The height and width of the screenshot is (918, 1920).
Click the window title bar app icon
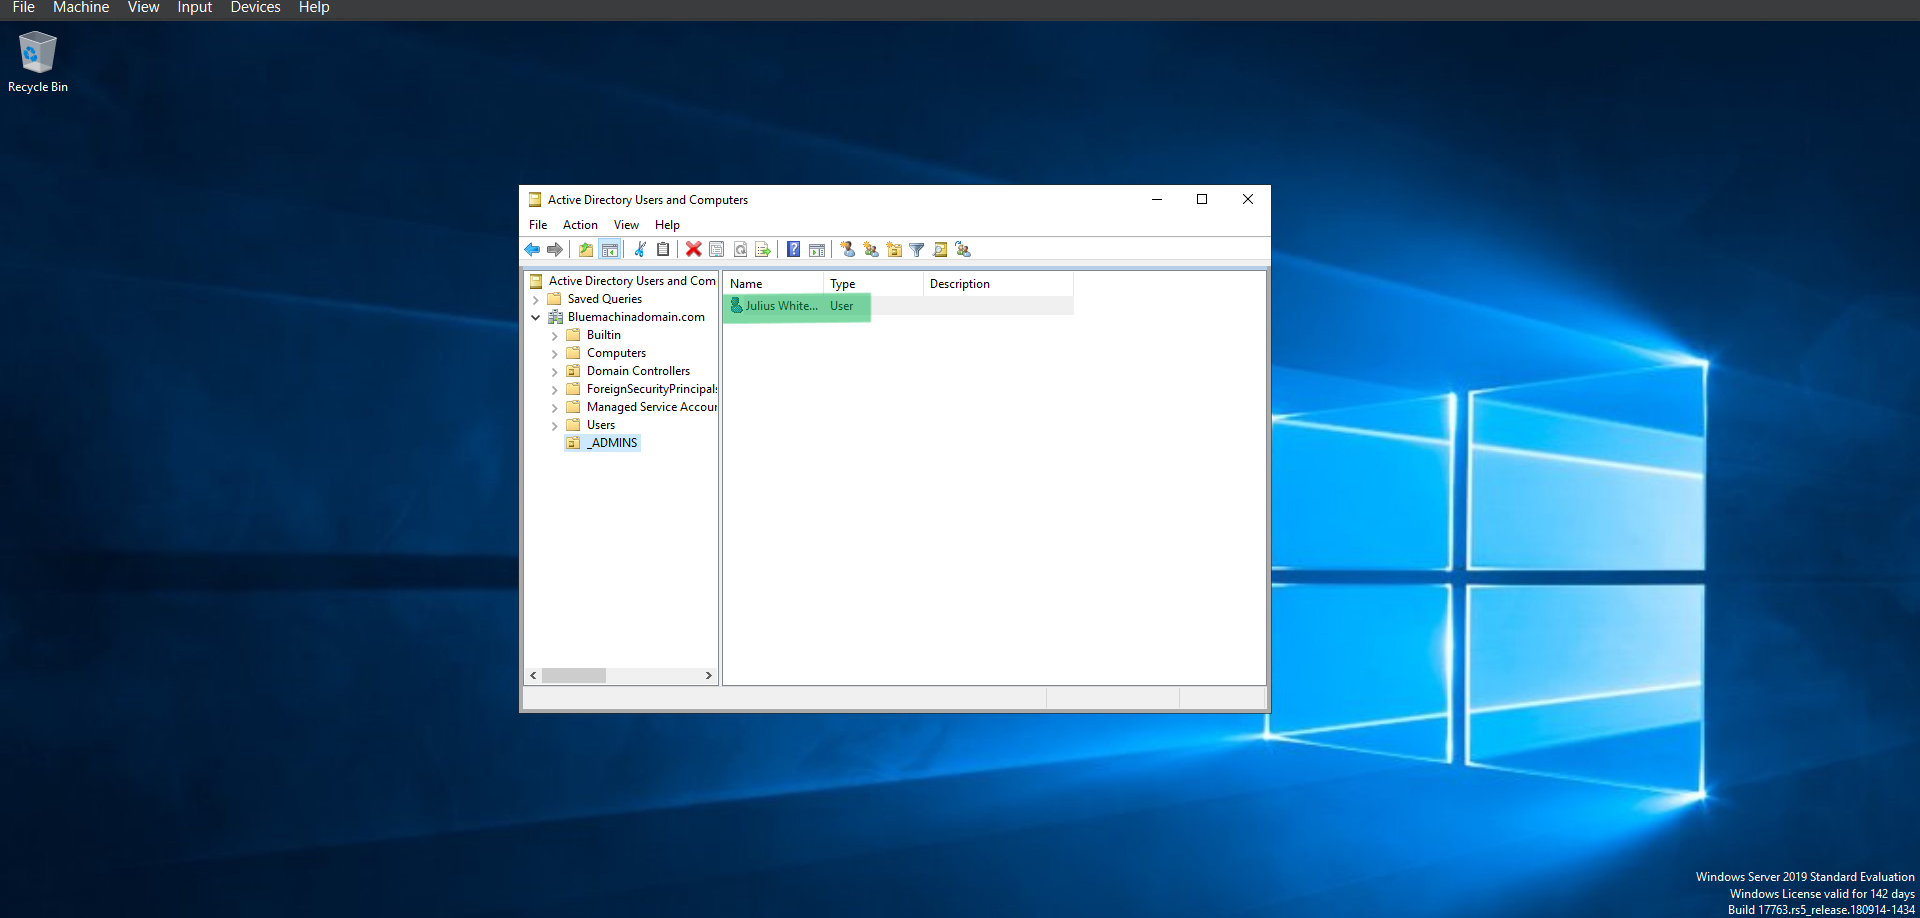(x=535, y=199)
